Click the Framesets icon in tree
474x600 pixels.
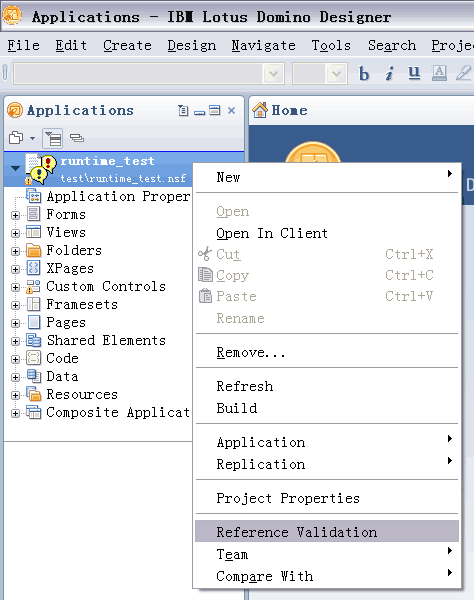coord(34,305)
